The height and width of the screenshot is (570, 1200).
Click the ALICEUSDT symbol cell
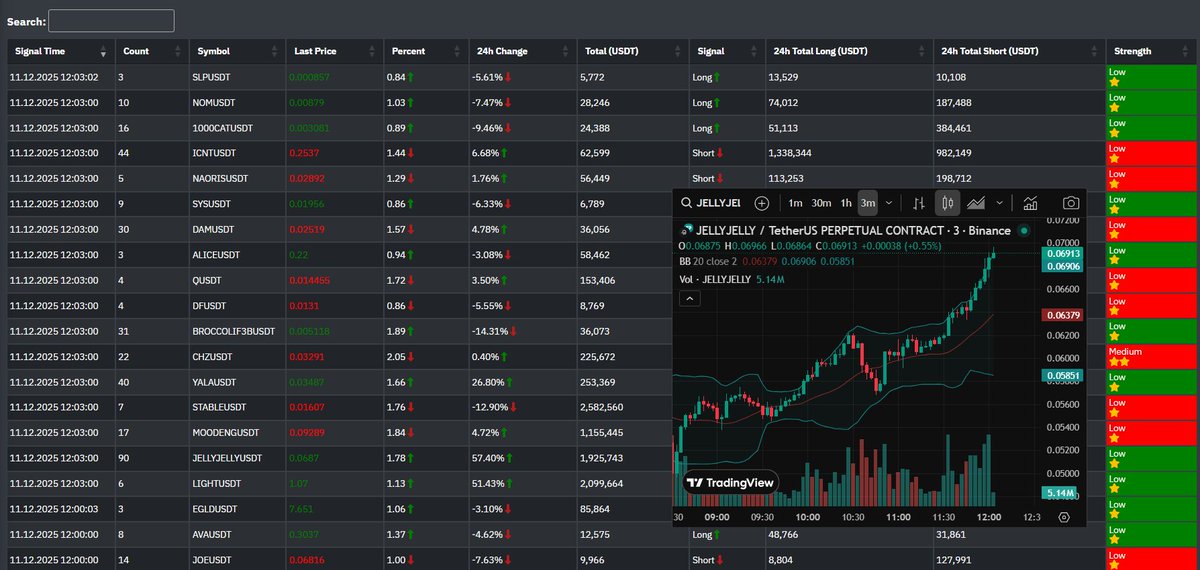coord(236,254)
